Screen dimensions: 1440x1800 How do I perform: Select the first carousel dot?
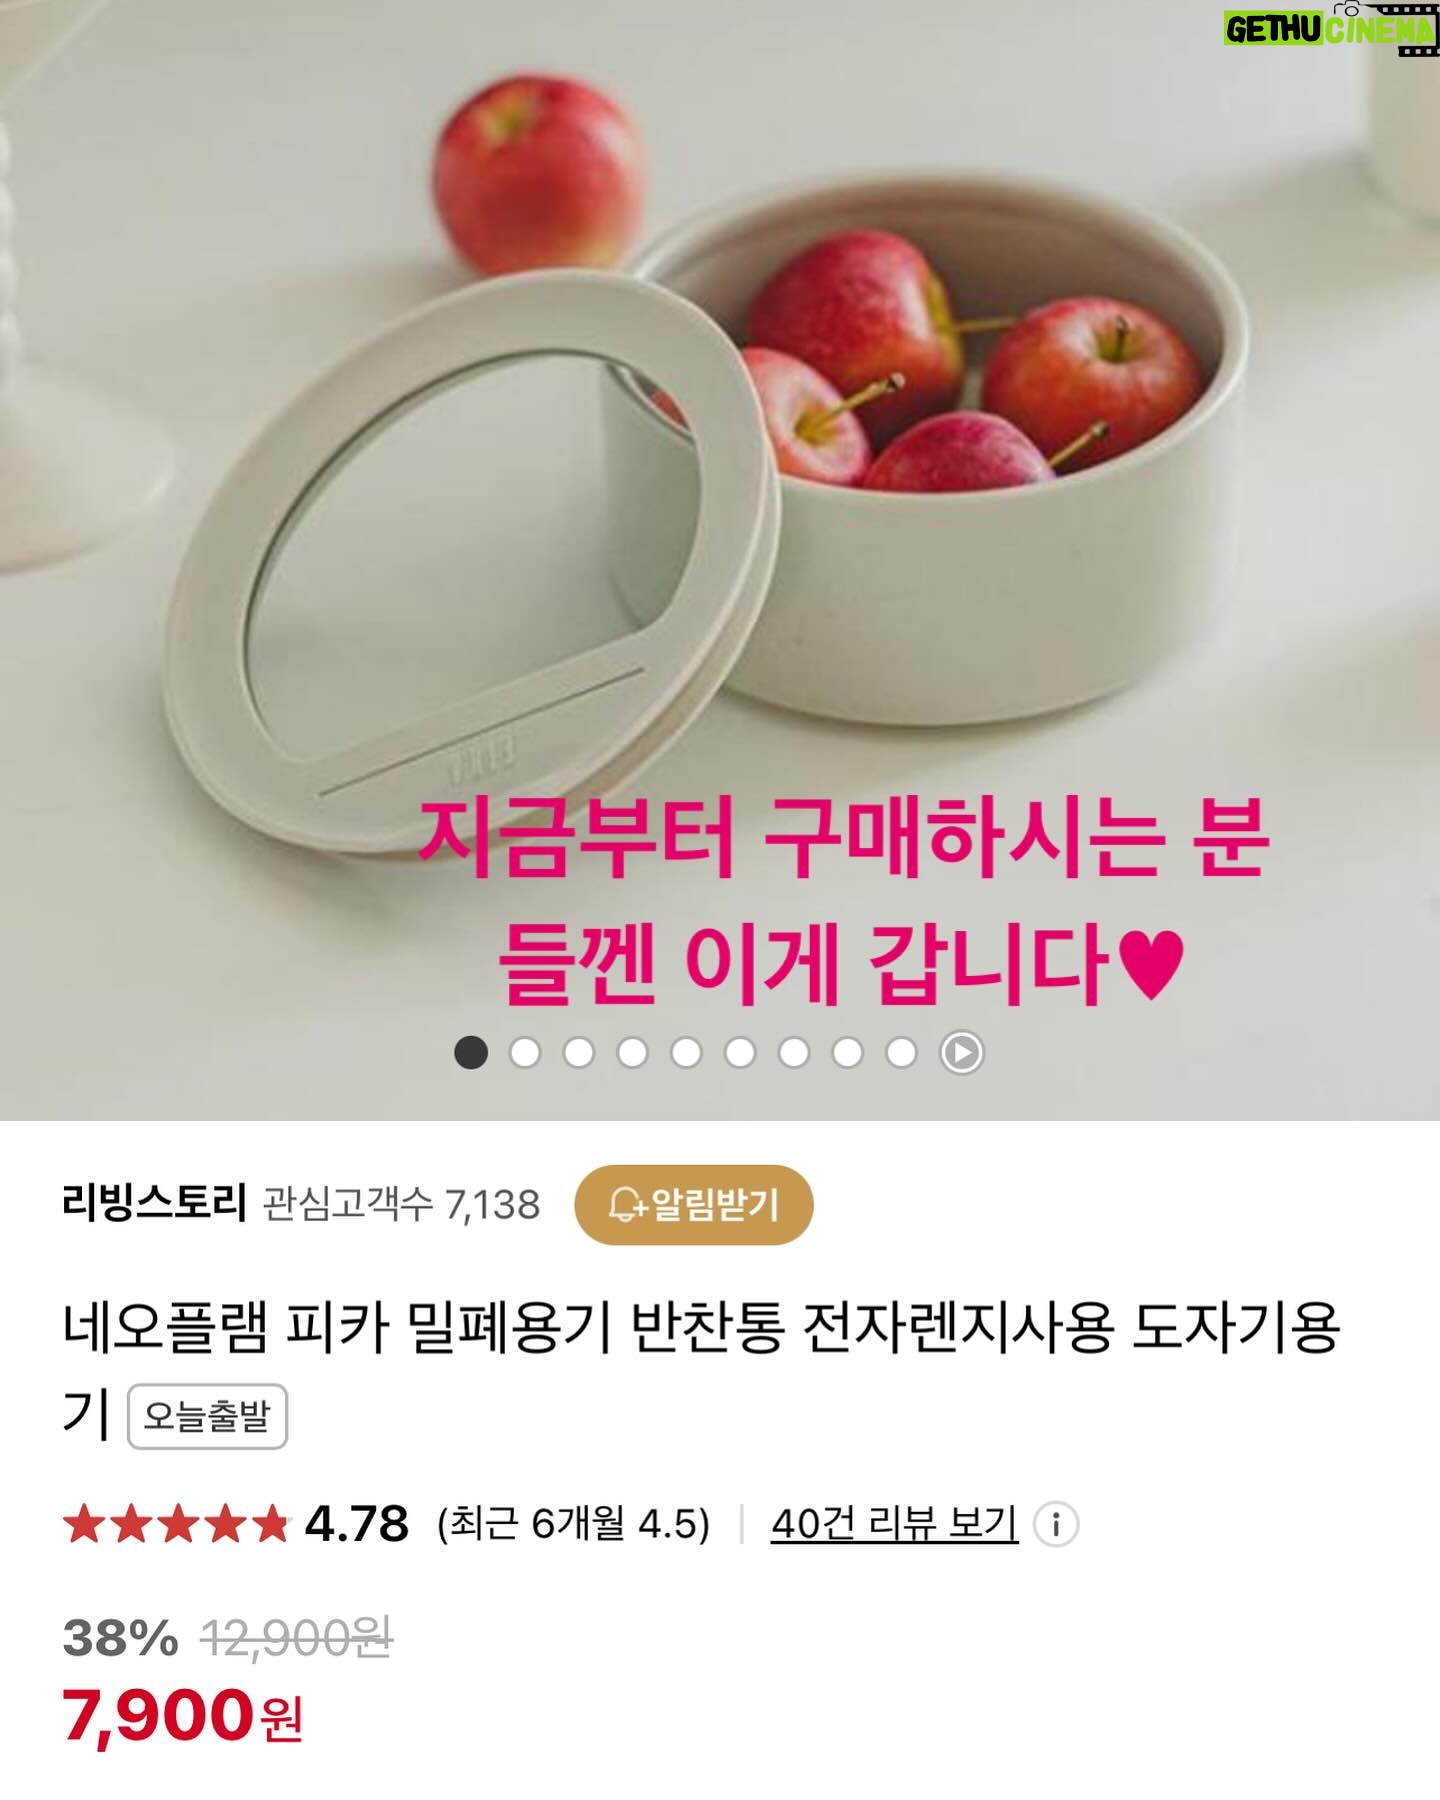point(471,1053)
